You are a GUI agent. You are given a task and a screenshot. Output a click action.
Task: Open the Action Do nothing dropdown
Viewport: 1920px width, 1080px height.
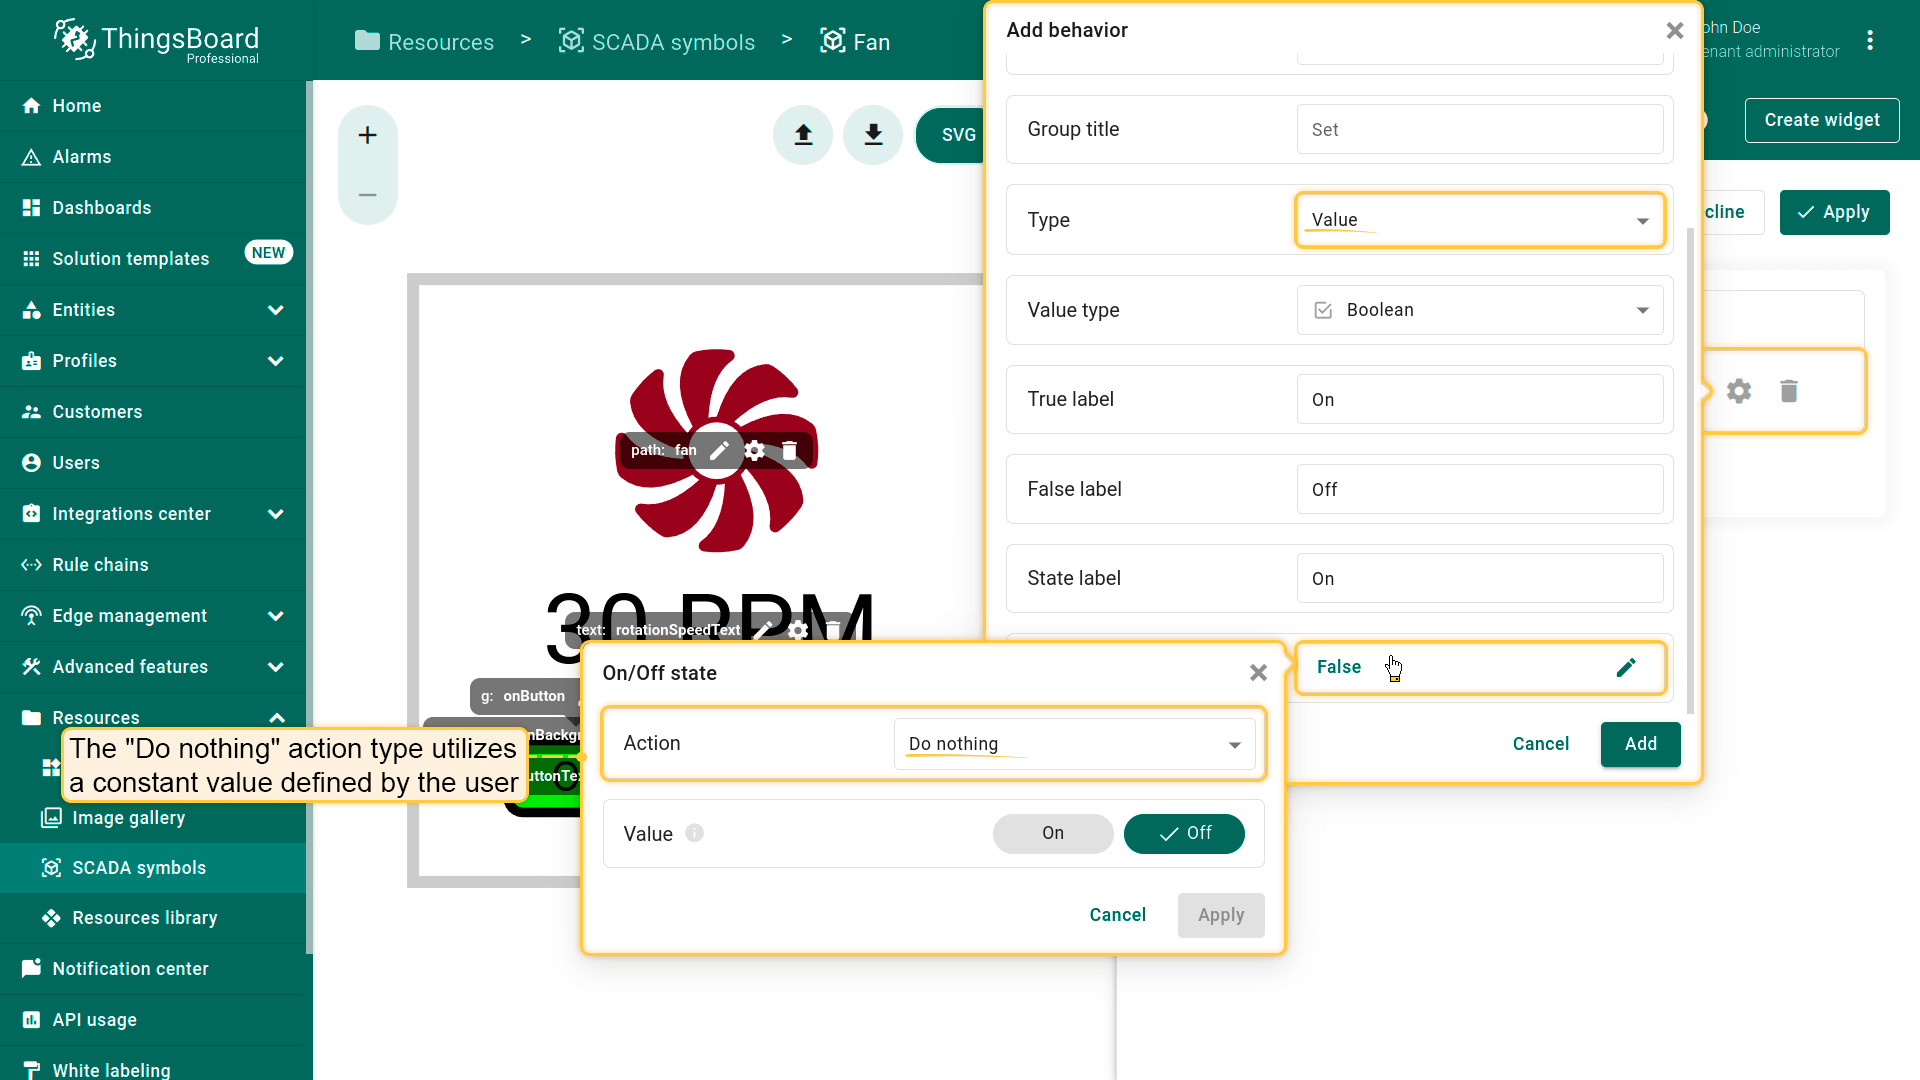coord(1074,744)
